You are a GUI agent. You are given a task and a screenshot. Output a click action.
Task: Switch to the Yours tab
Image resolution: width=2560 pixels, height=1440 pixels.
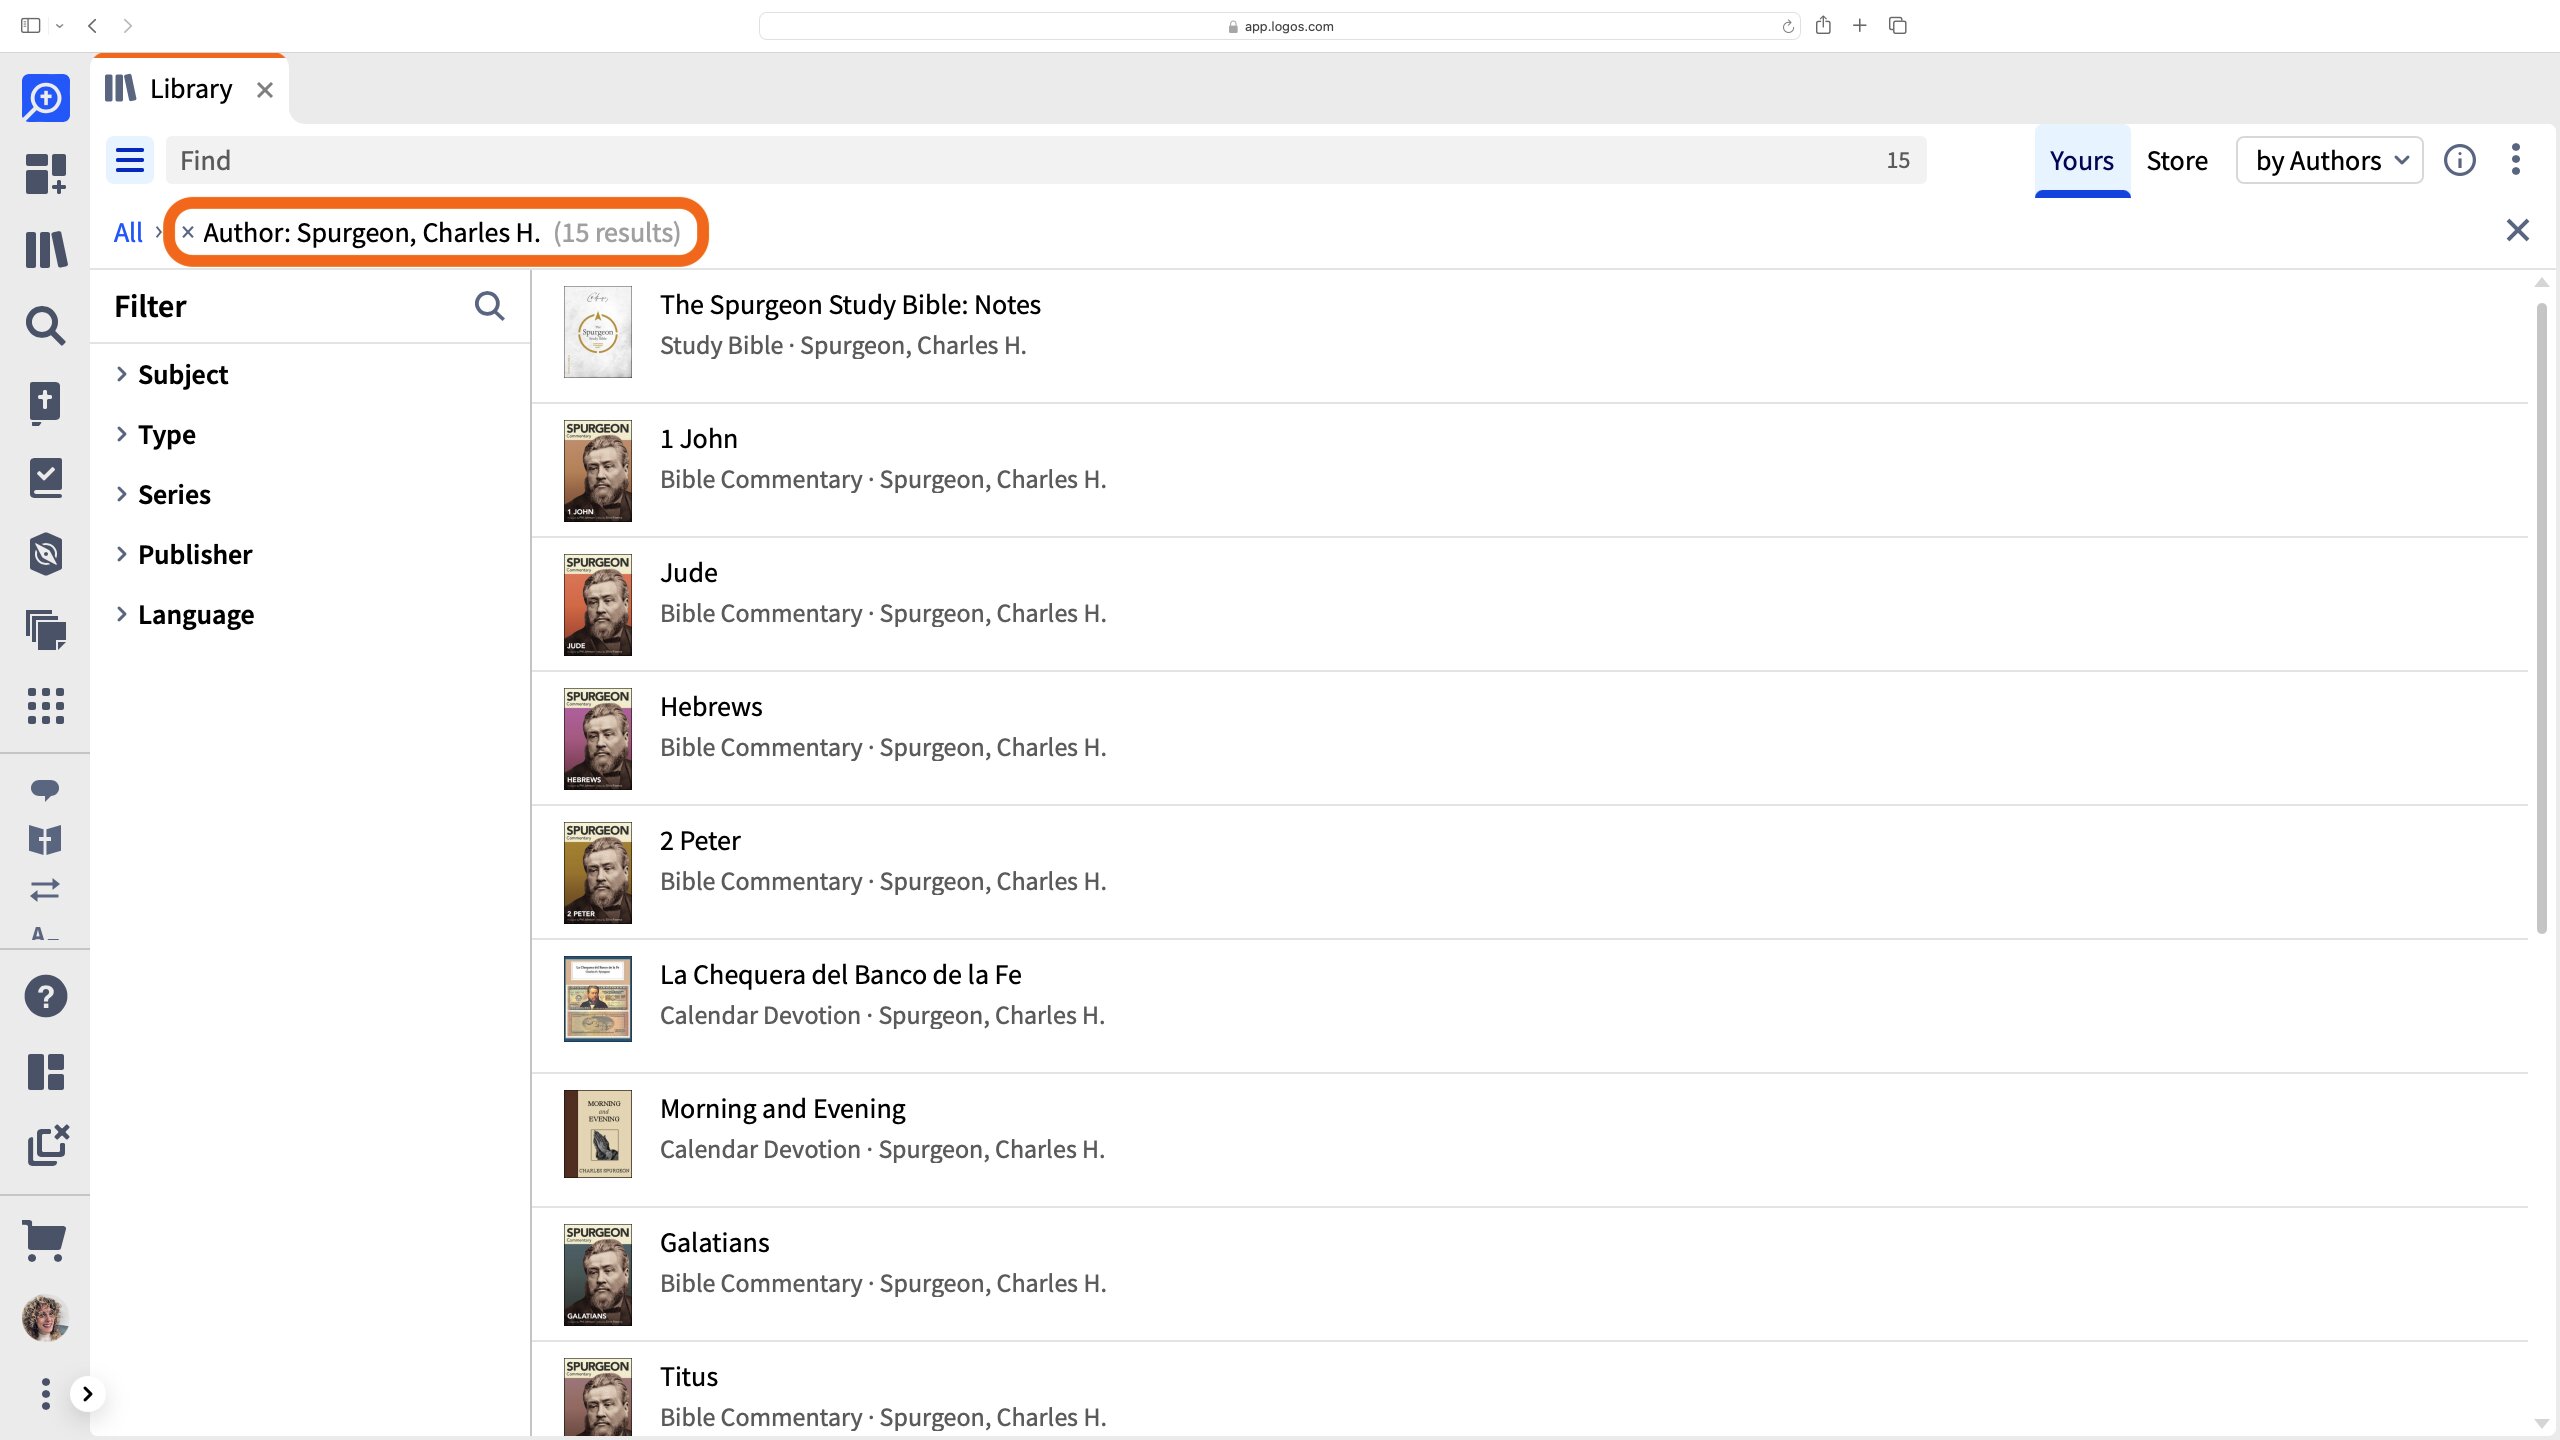(x=2082, y=160)
